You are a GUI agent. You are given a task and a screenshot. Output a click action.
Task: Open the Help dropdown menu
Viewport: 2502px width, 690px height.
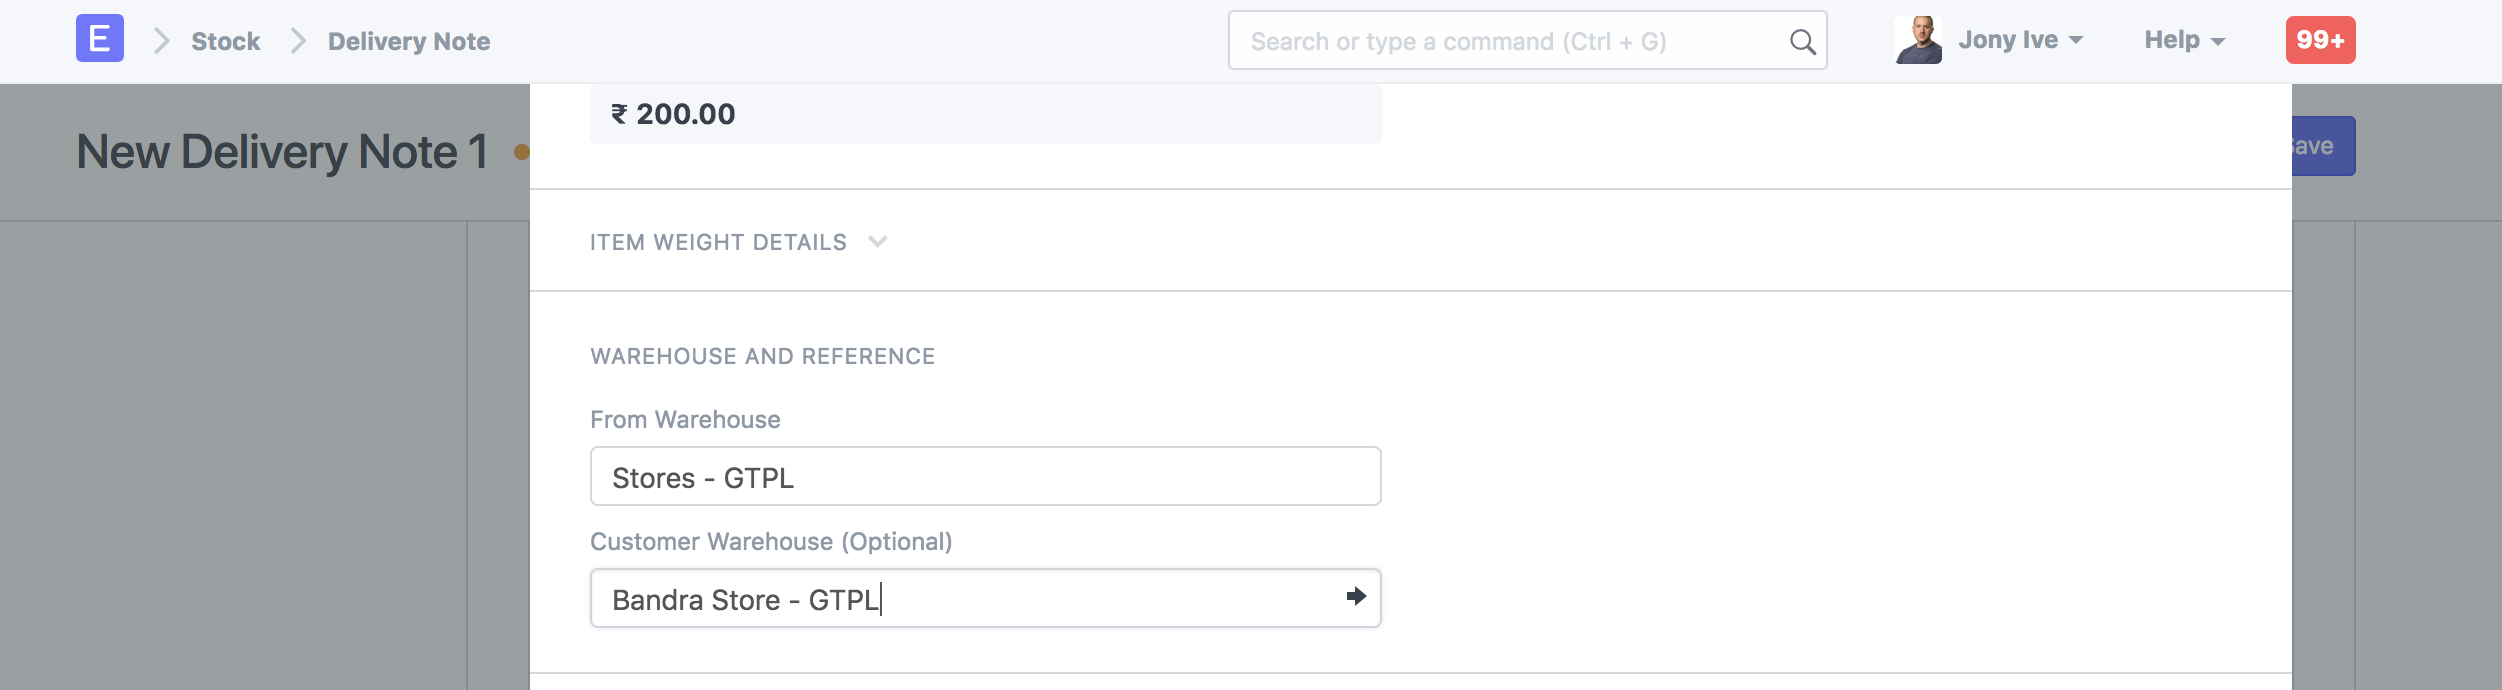tap(2184, 40)
